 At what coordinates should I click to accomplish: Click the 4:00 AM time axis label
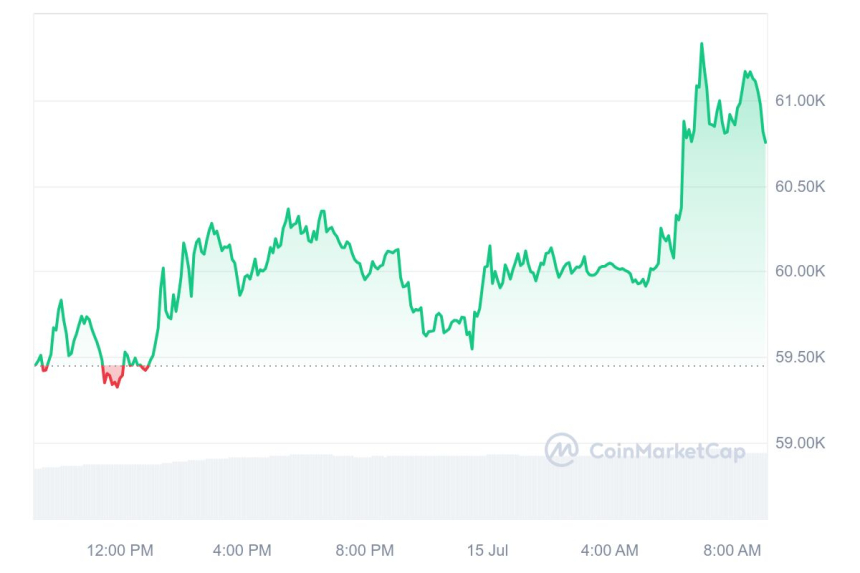click(x=610, y=550)
